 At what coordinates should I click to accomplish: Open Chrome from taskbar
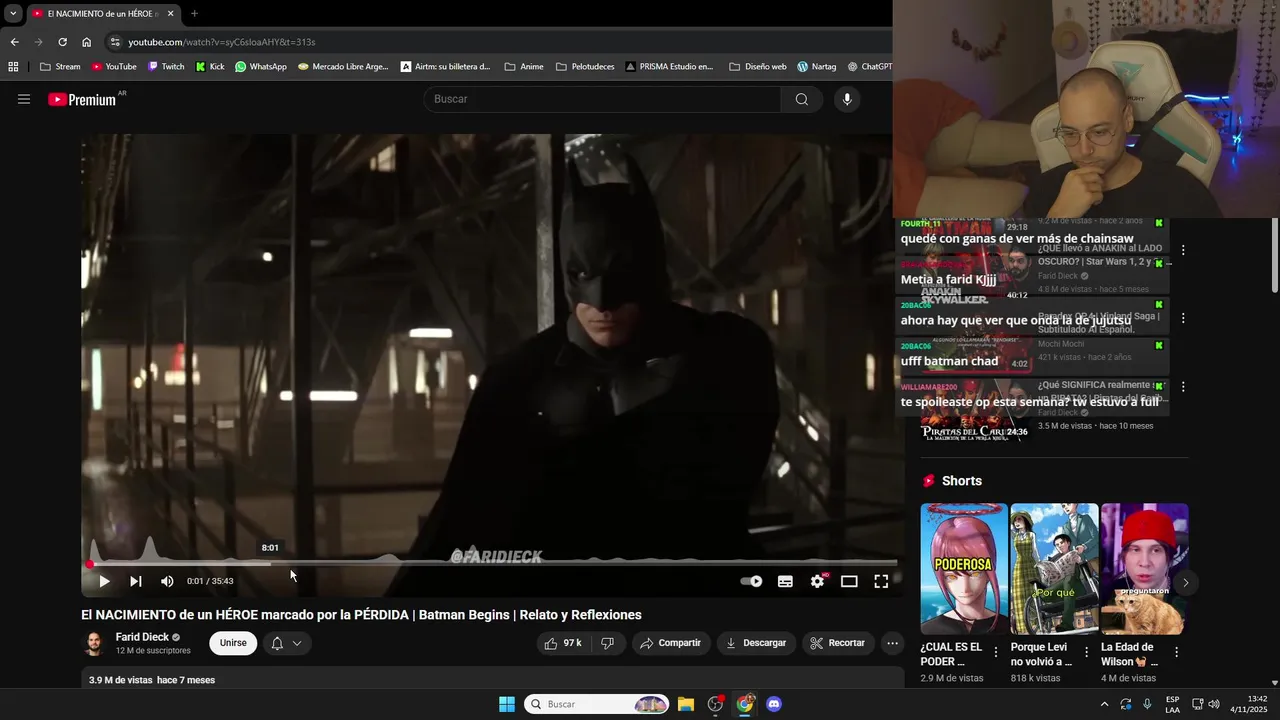(x=744, y=704)
